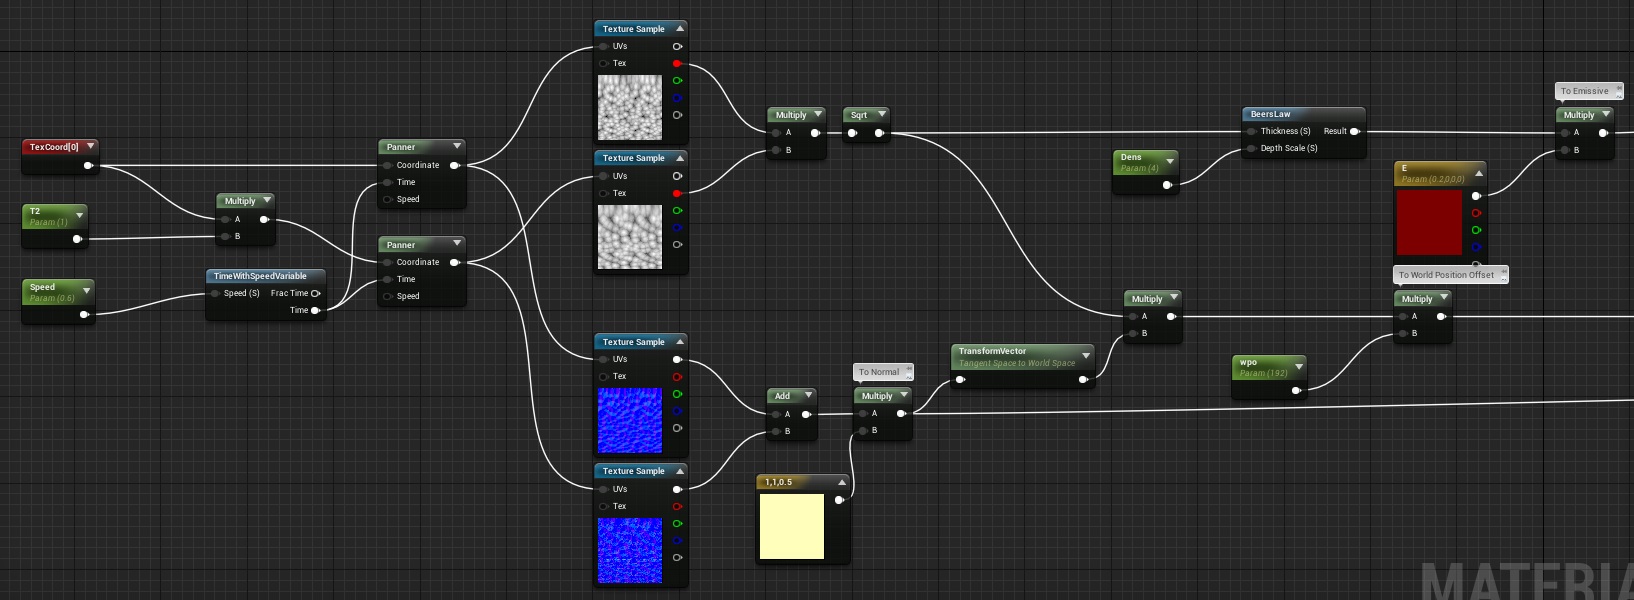Select the To Emissive comment label

(1585, 91)
